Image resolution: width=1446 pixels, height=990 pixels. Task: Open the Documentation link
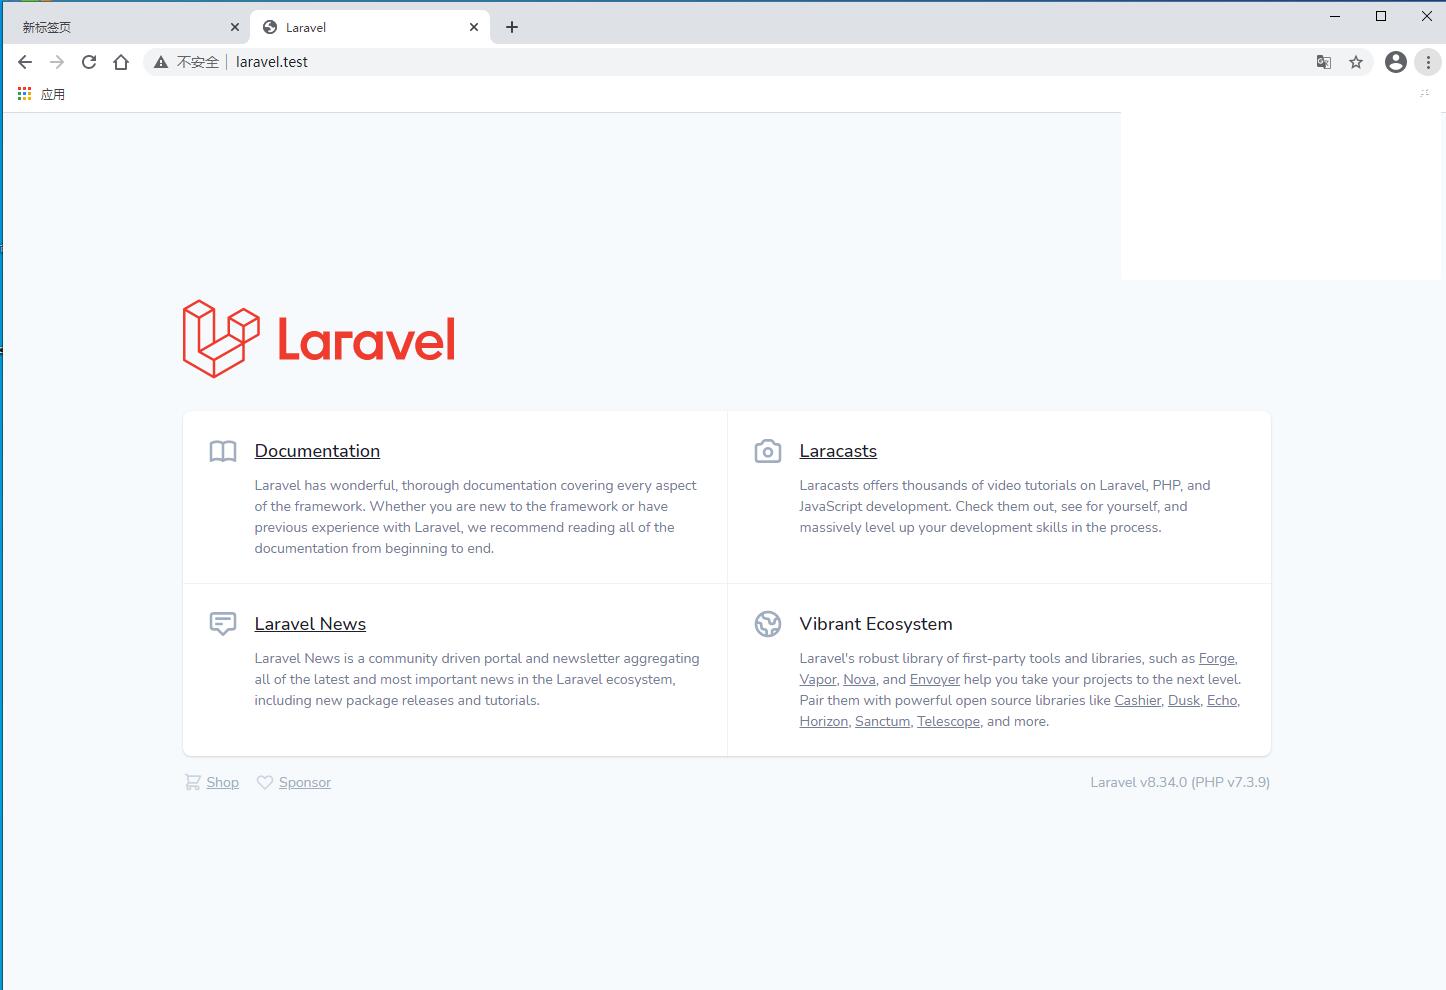tap(317, 451)
